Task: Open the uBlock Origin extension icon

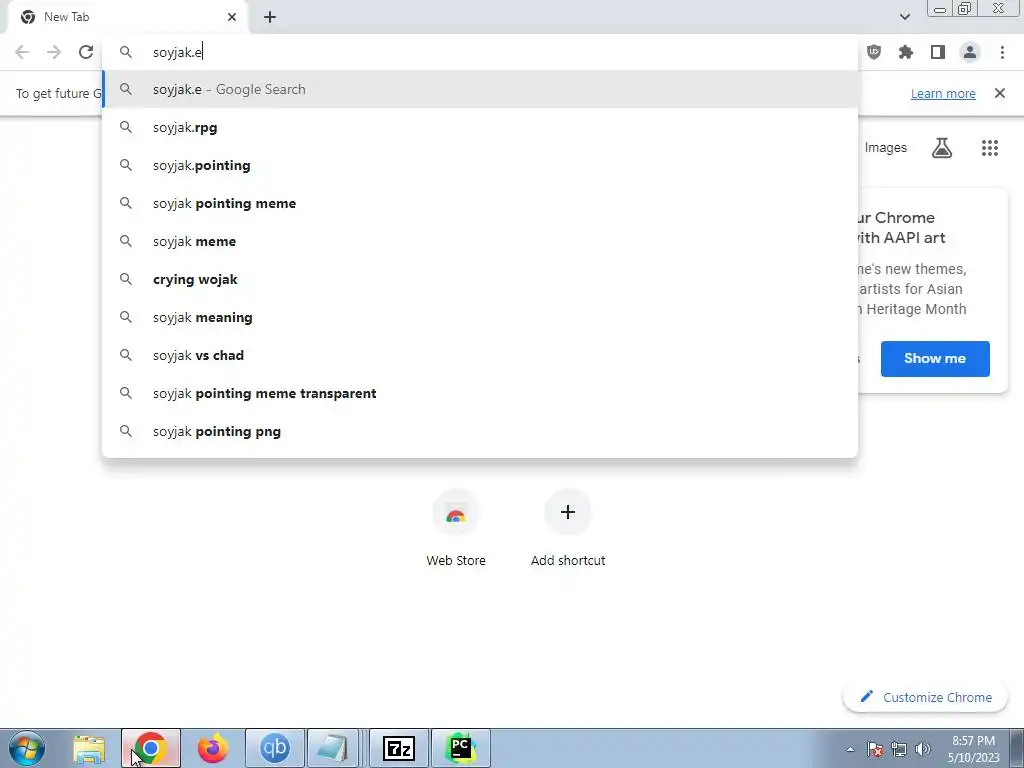Action: 874,52
